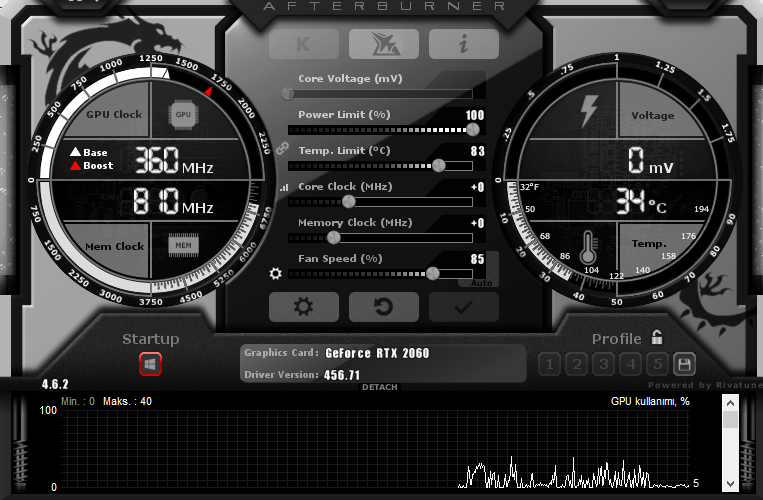Click the graph scrollbar up arrow
763x500 pixels.
[730, 403]
